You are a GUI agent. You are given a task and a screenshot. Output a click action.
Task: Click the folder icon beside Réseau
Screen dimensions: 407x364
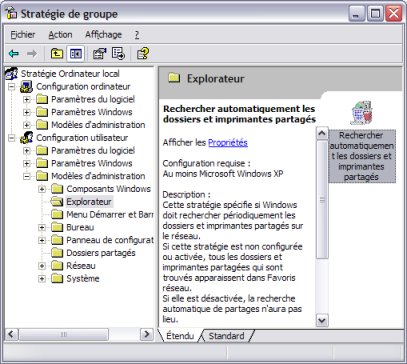tap(57, 266)
